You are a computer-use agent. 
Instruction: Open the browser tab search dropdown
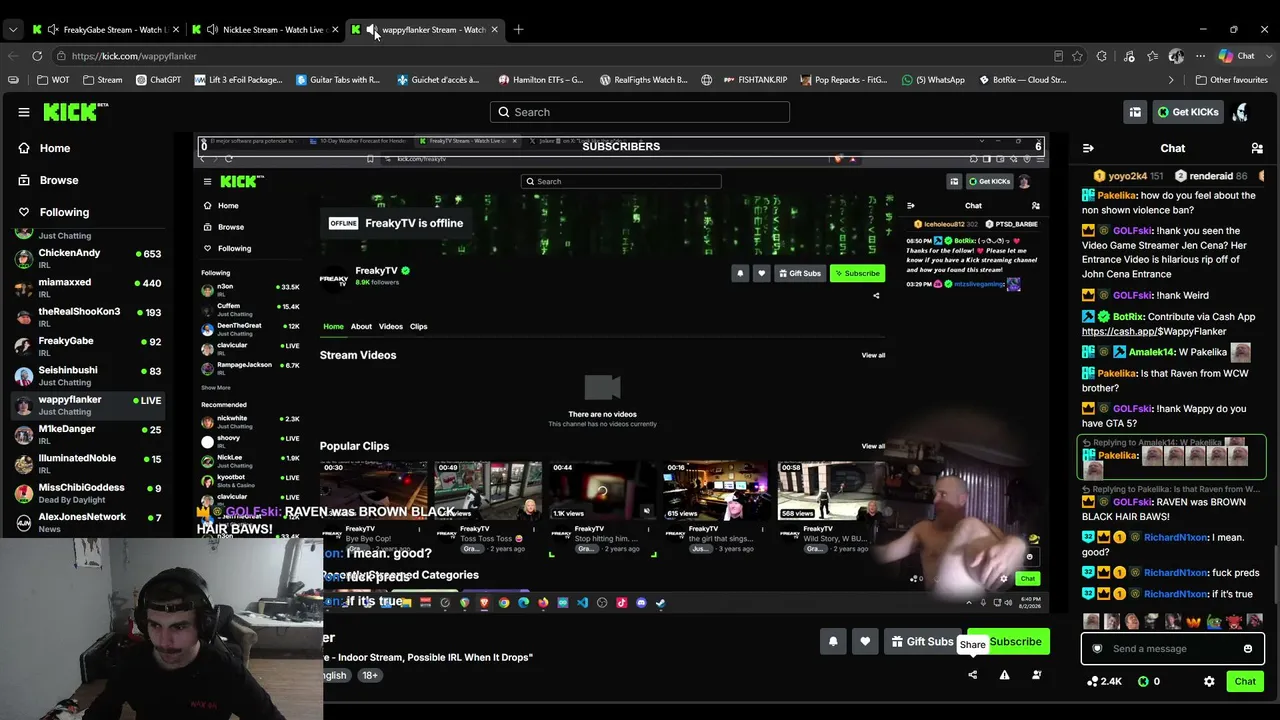[x=13, y=30]
